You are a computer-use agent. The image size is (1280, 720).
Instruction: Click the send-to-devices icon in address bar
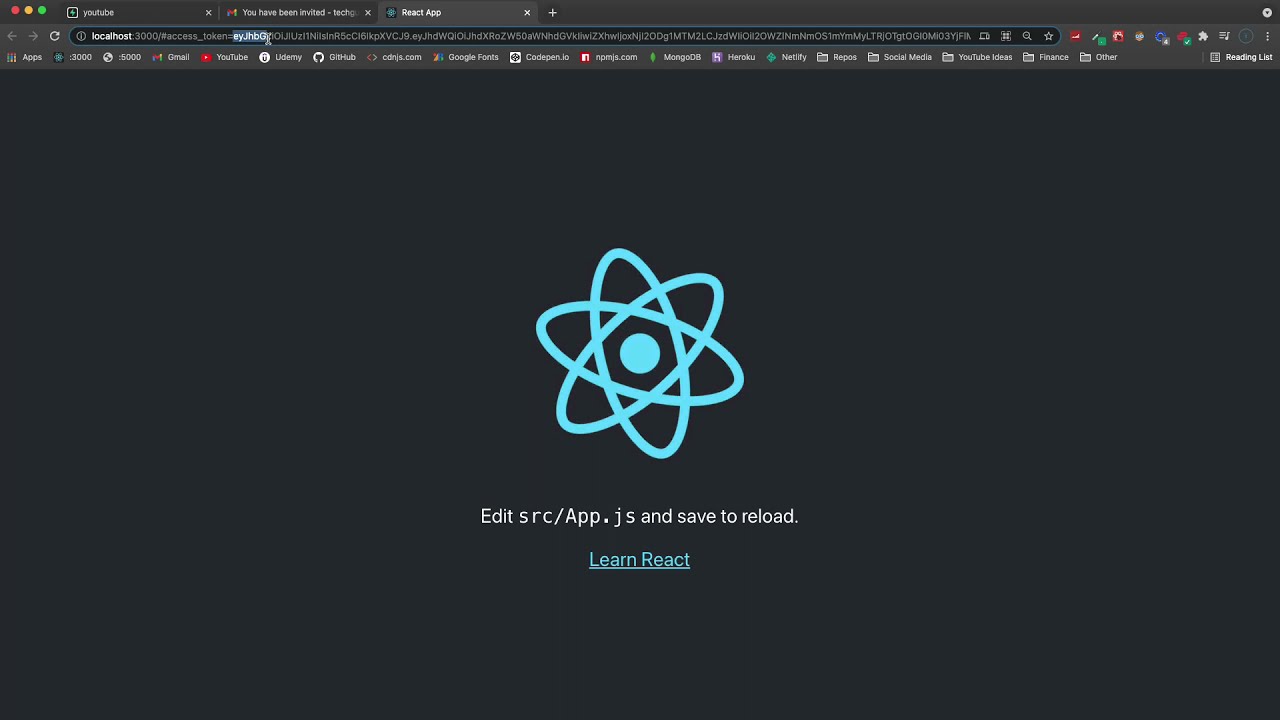[984, 36]
